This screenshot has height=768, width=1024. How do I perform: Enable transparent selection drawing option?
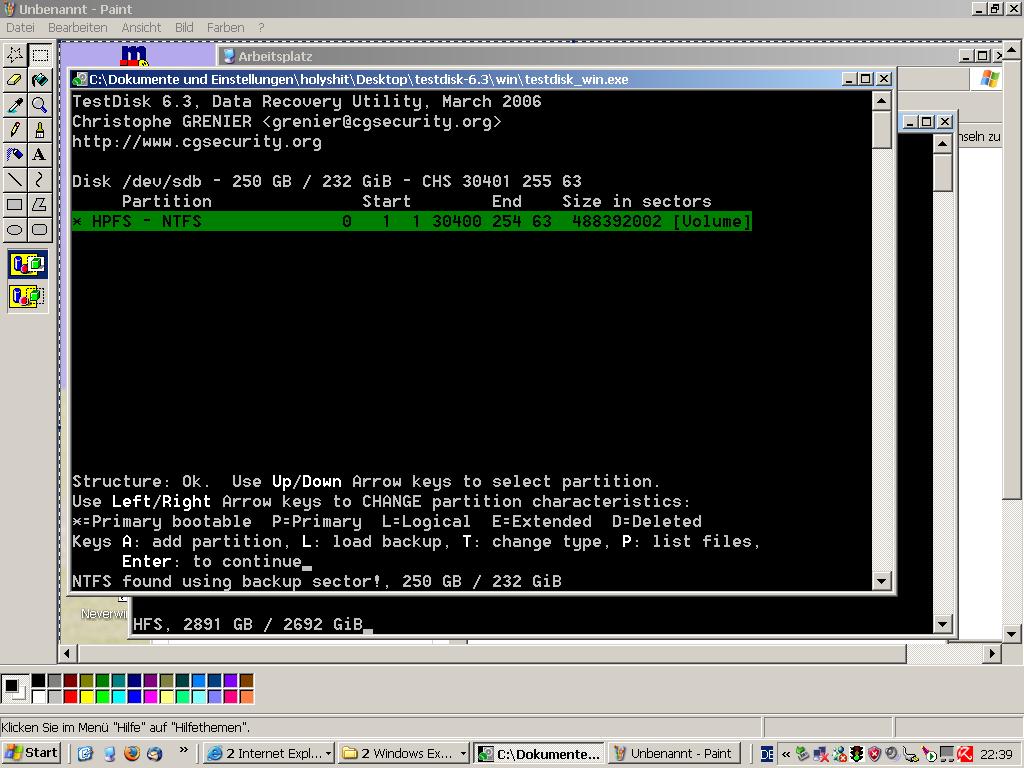[x=28, y=296]
